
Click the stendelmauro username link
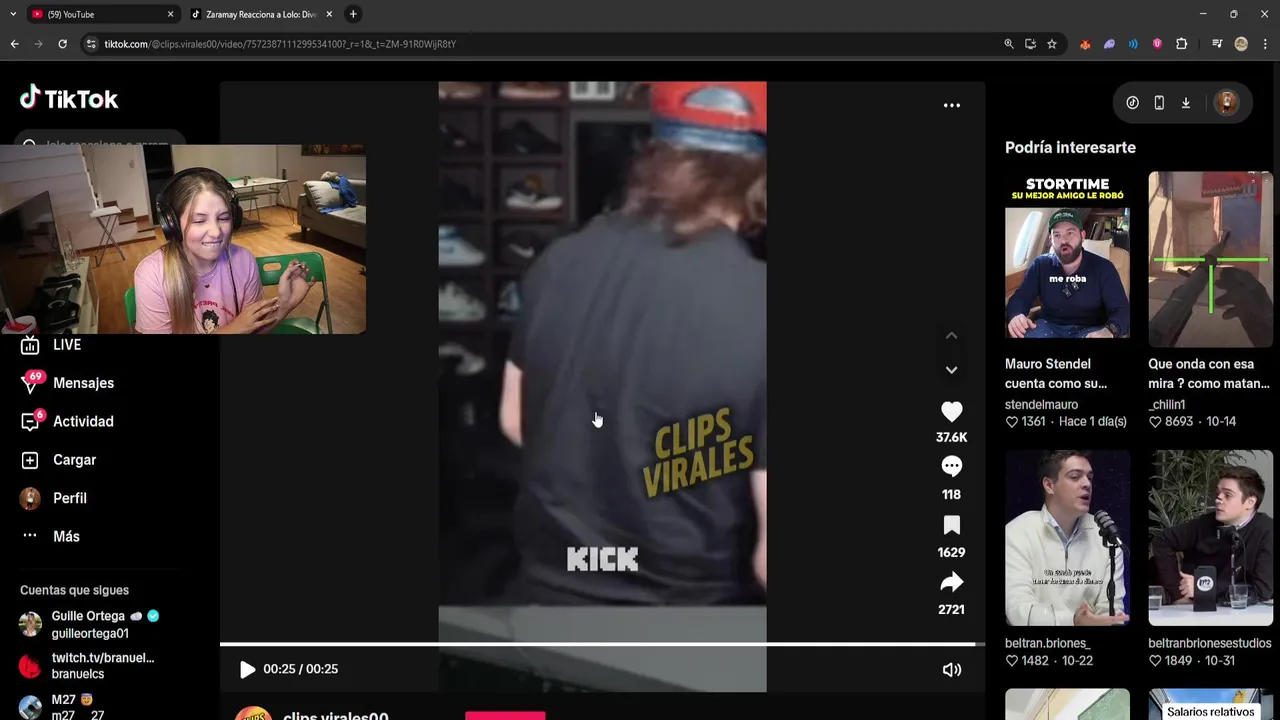tap(1041, 404)
